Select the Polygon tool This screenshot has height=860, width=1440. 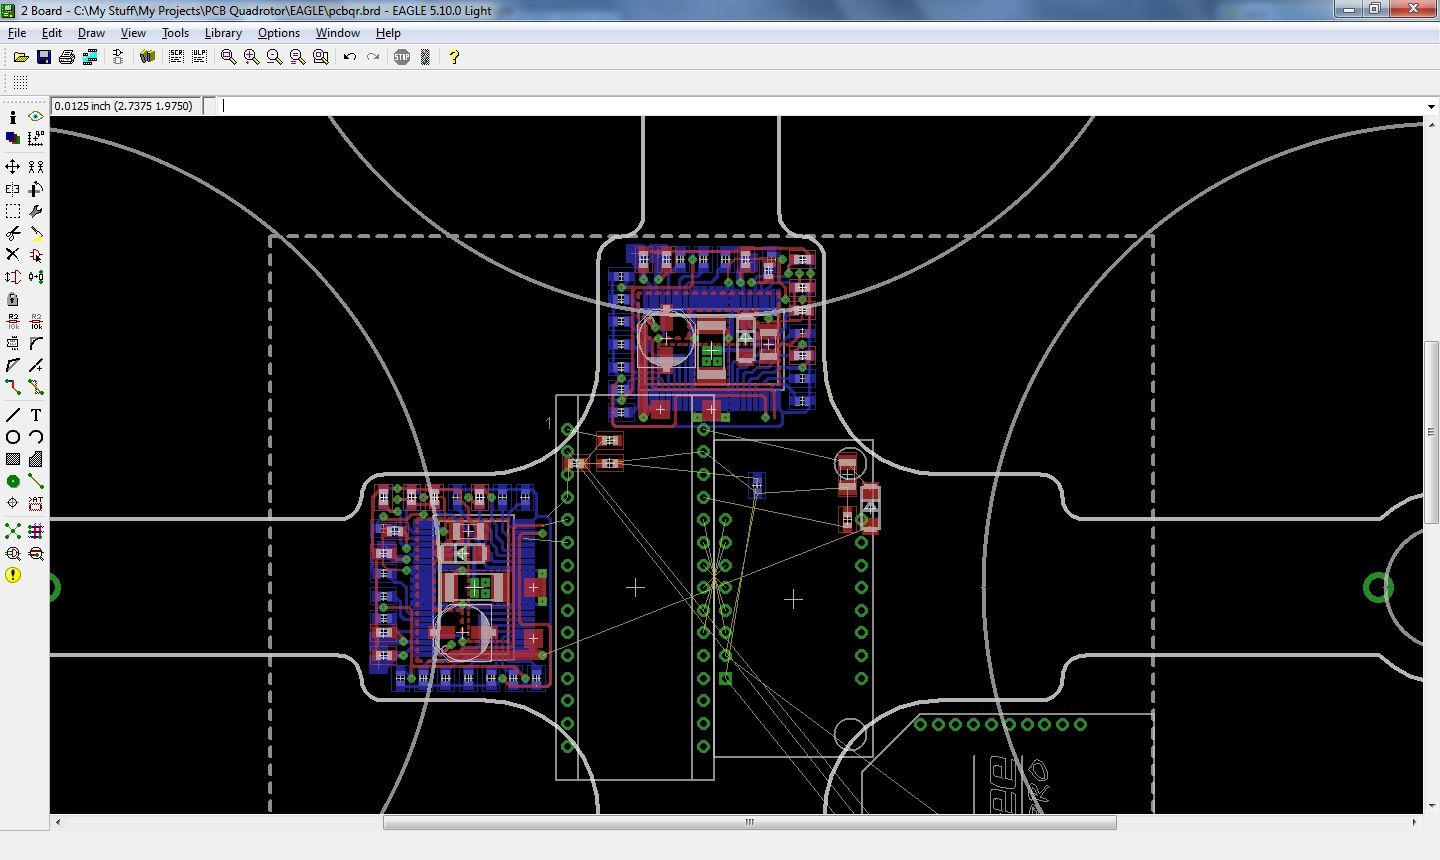[x=35, y=459]
